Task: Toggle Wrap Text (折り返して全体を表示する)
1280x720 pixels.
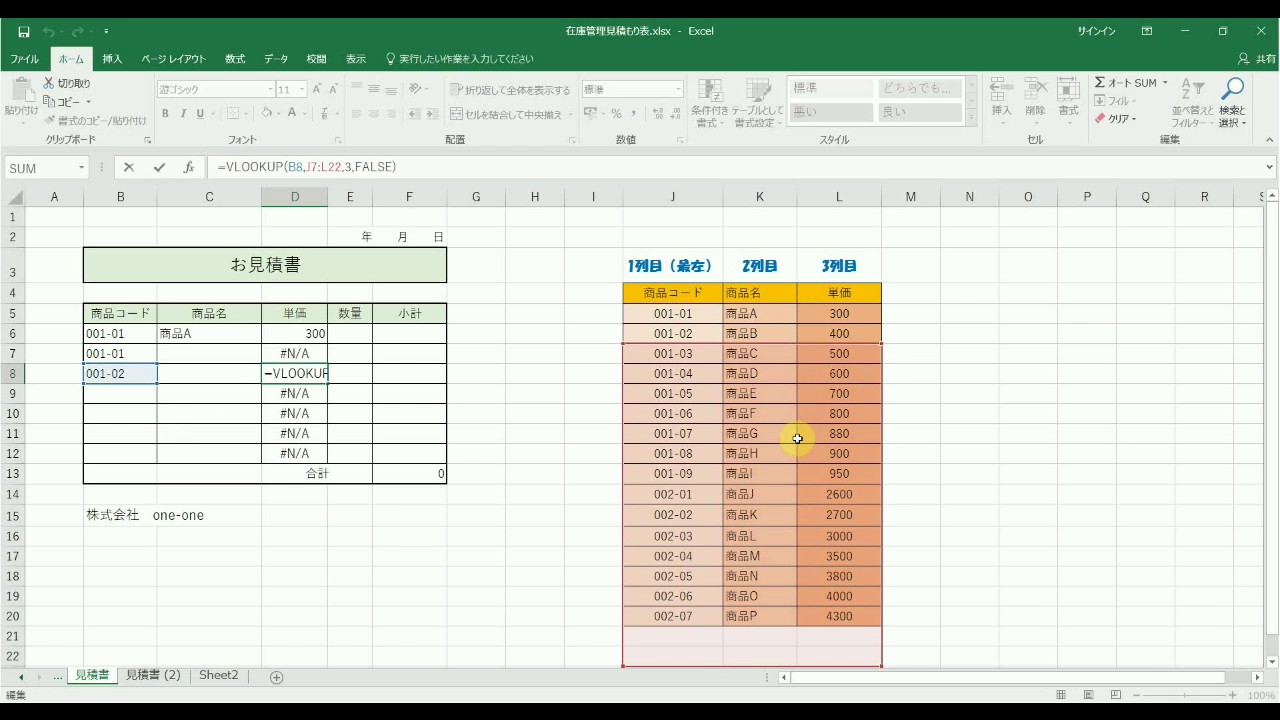Action: [511, 90]
